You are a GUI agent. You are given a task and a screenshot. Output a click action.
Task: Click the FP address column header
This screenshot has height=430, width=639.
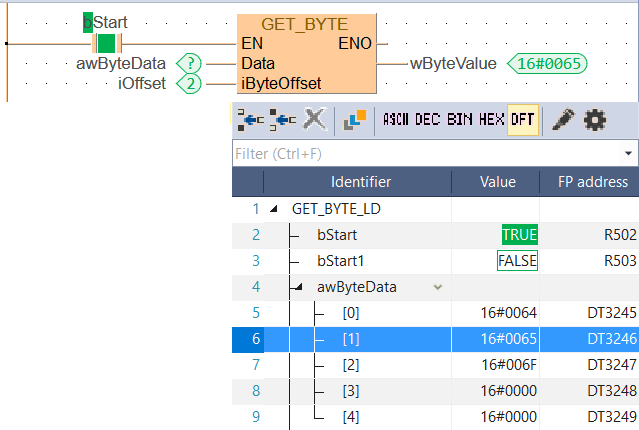click(591, 182)
